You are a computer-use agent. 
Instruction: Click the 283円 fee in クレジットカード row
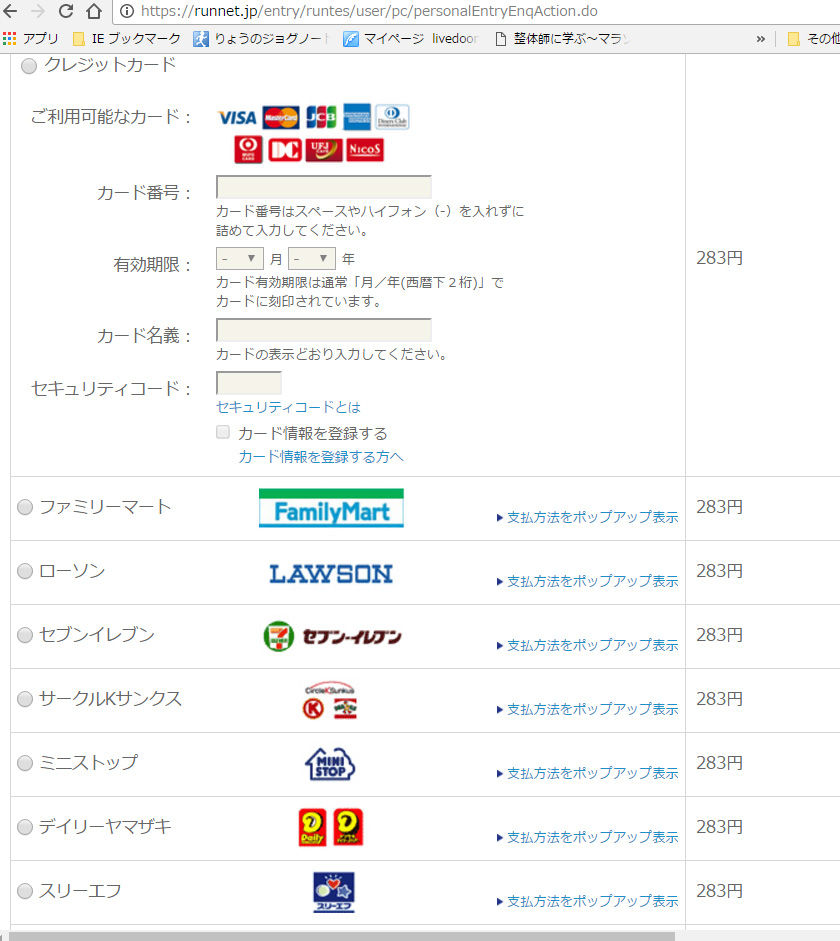tap(719, 258)
